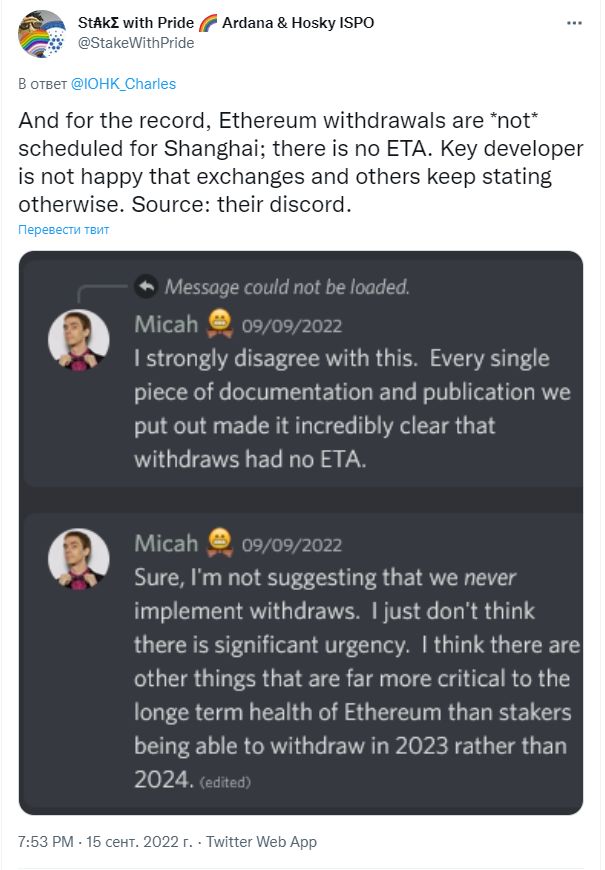Click the "(edited)" label in the Discord message

226,782
